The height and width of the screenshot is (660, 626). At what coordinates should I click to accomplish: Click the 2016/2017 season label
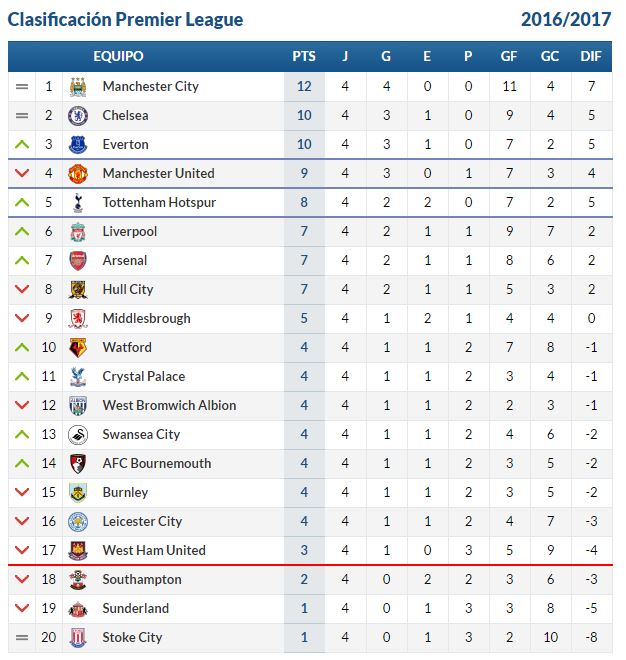click(x=566, y=20)
